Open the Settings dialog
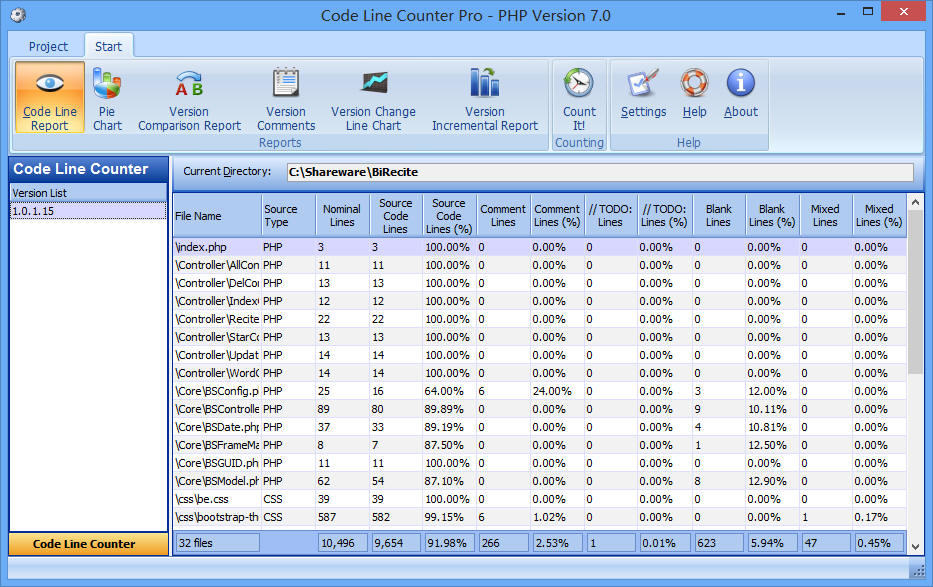Viewport: 933px width, 587px height. [x=643, y=97]
